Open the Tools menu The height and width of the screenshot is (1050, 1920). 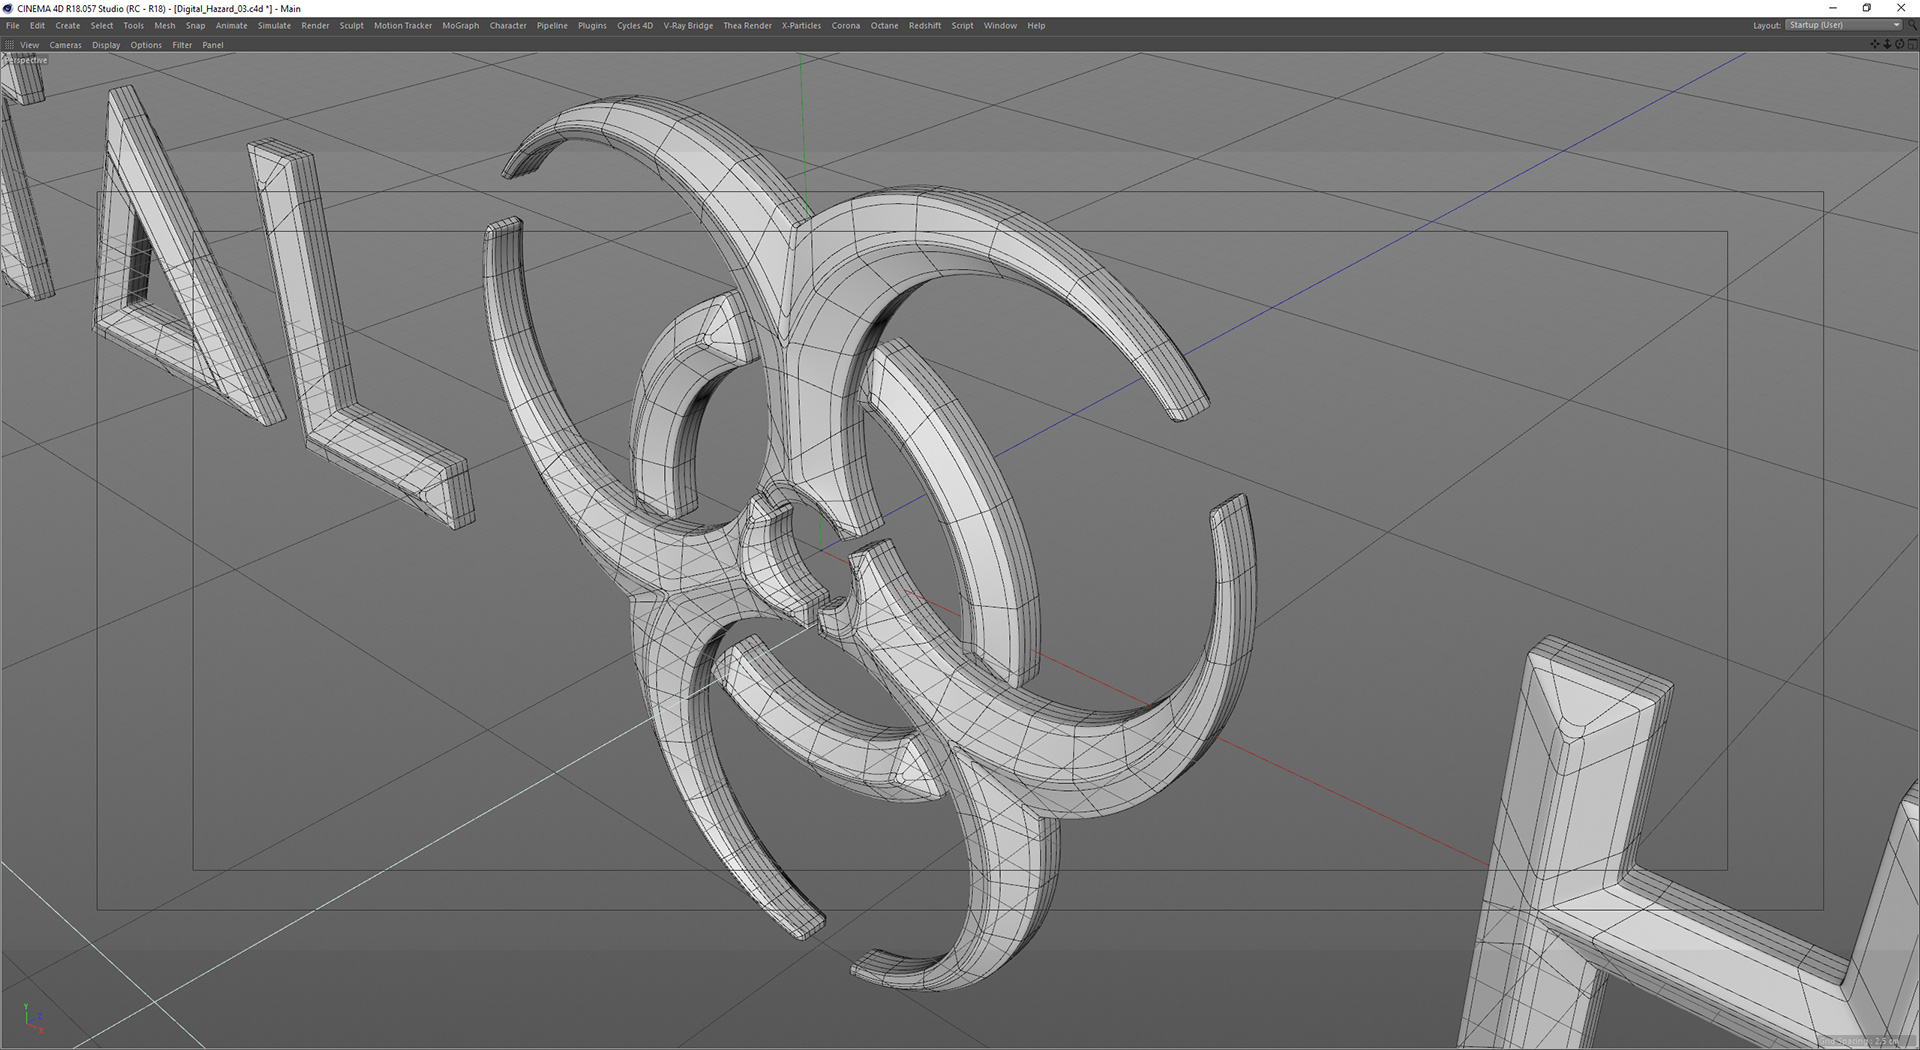[133, 26]
